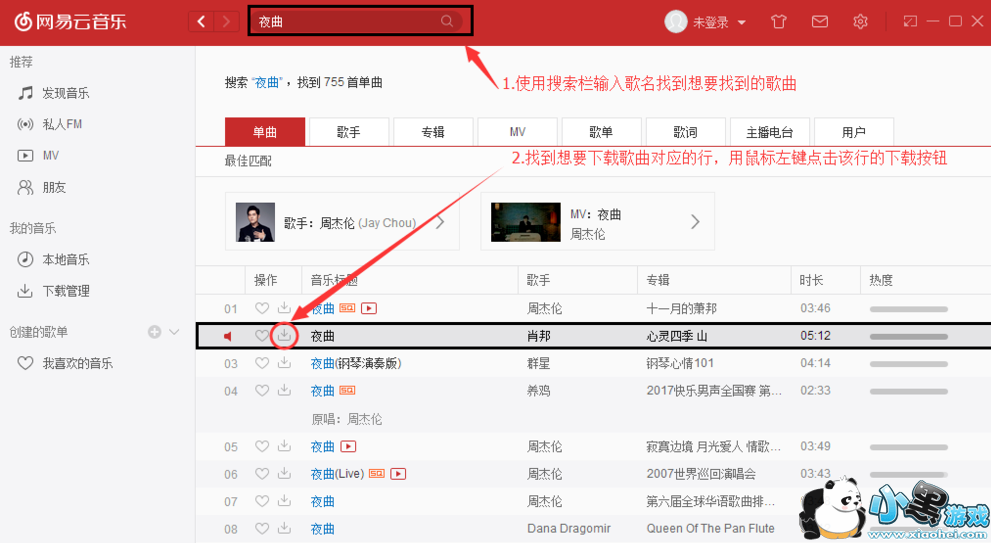Add a new playlist with plus icon
This screenshot has width=991, height=543.
click(x=154, y=332)
